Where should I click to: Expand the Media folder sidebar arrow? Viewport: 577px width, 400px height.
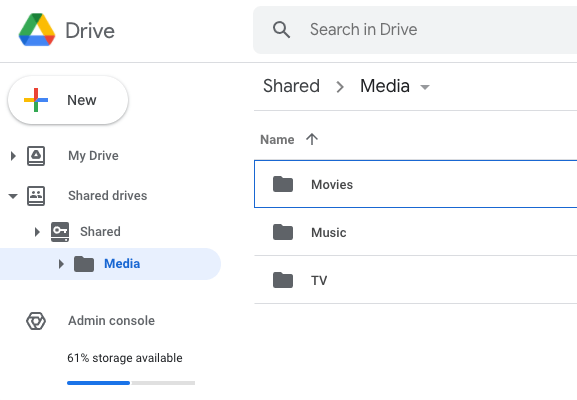[x=61, y=264]
